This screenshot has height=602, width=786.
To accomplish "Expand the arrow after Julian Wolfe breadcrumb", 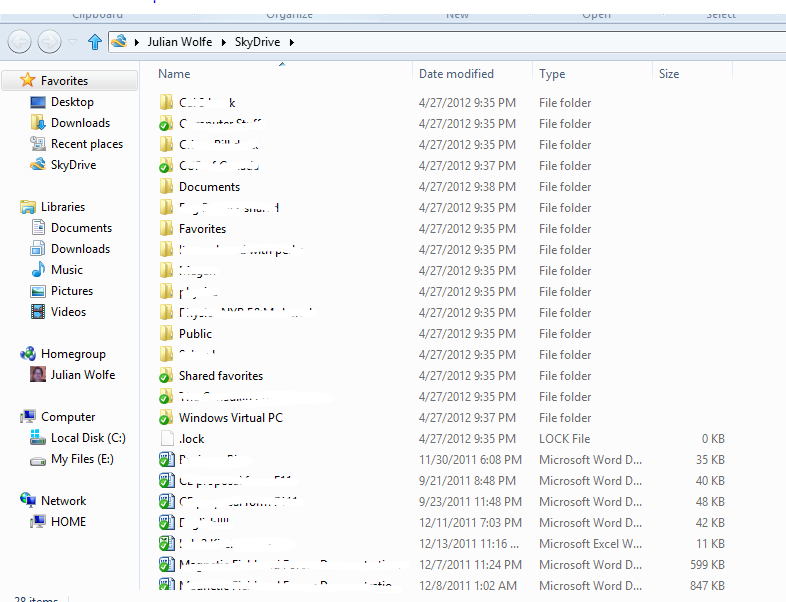I will pos(224,42).
